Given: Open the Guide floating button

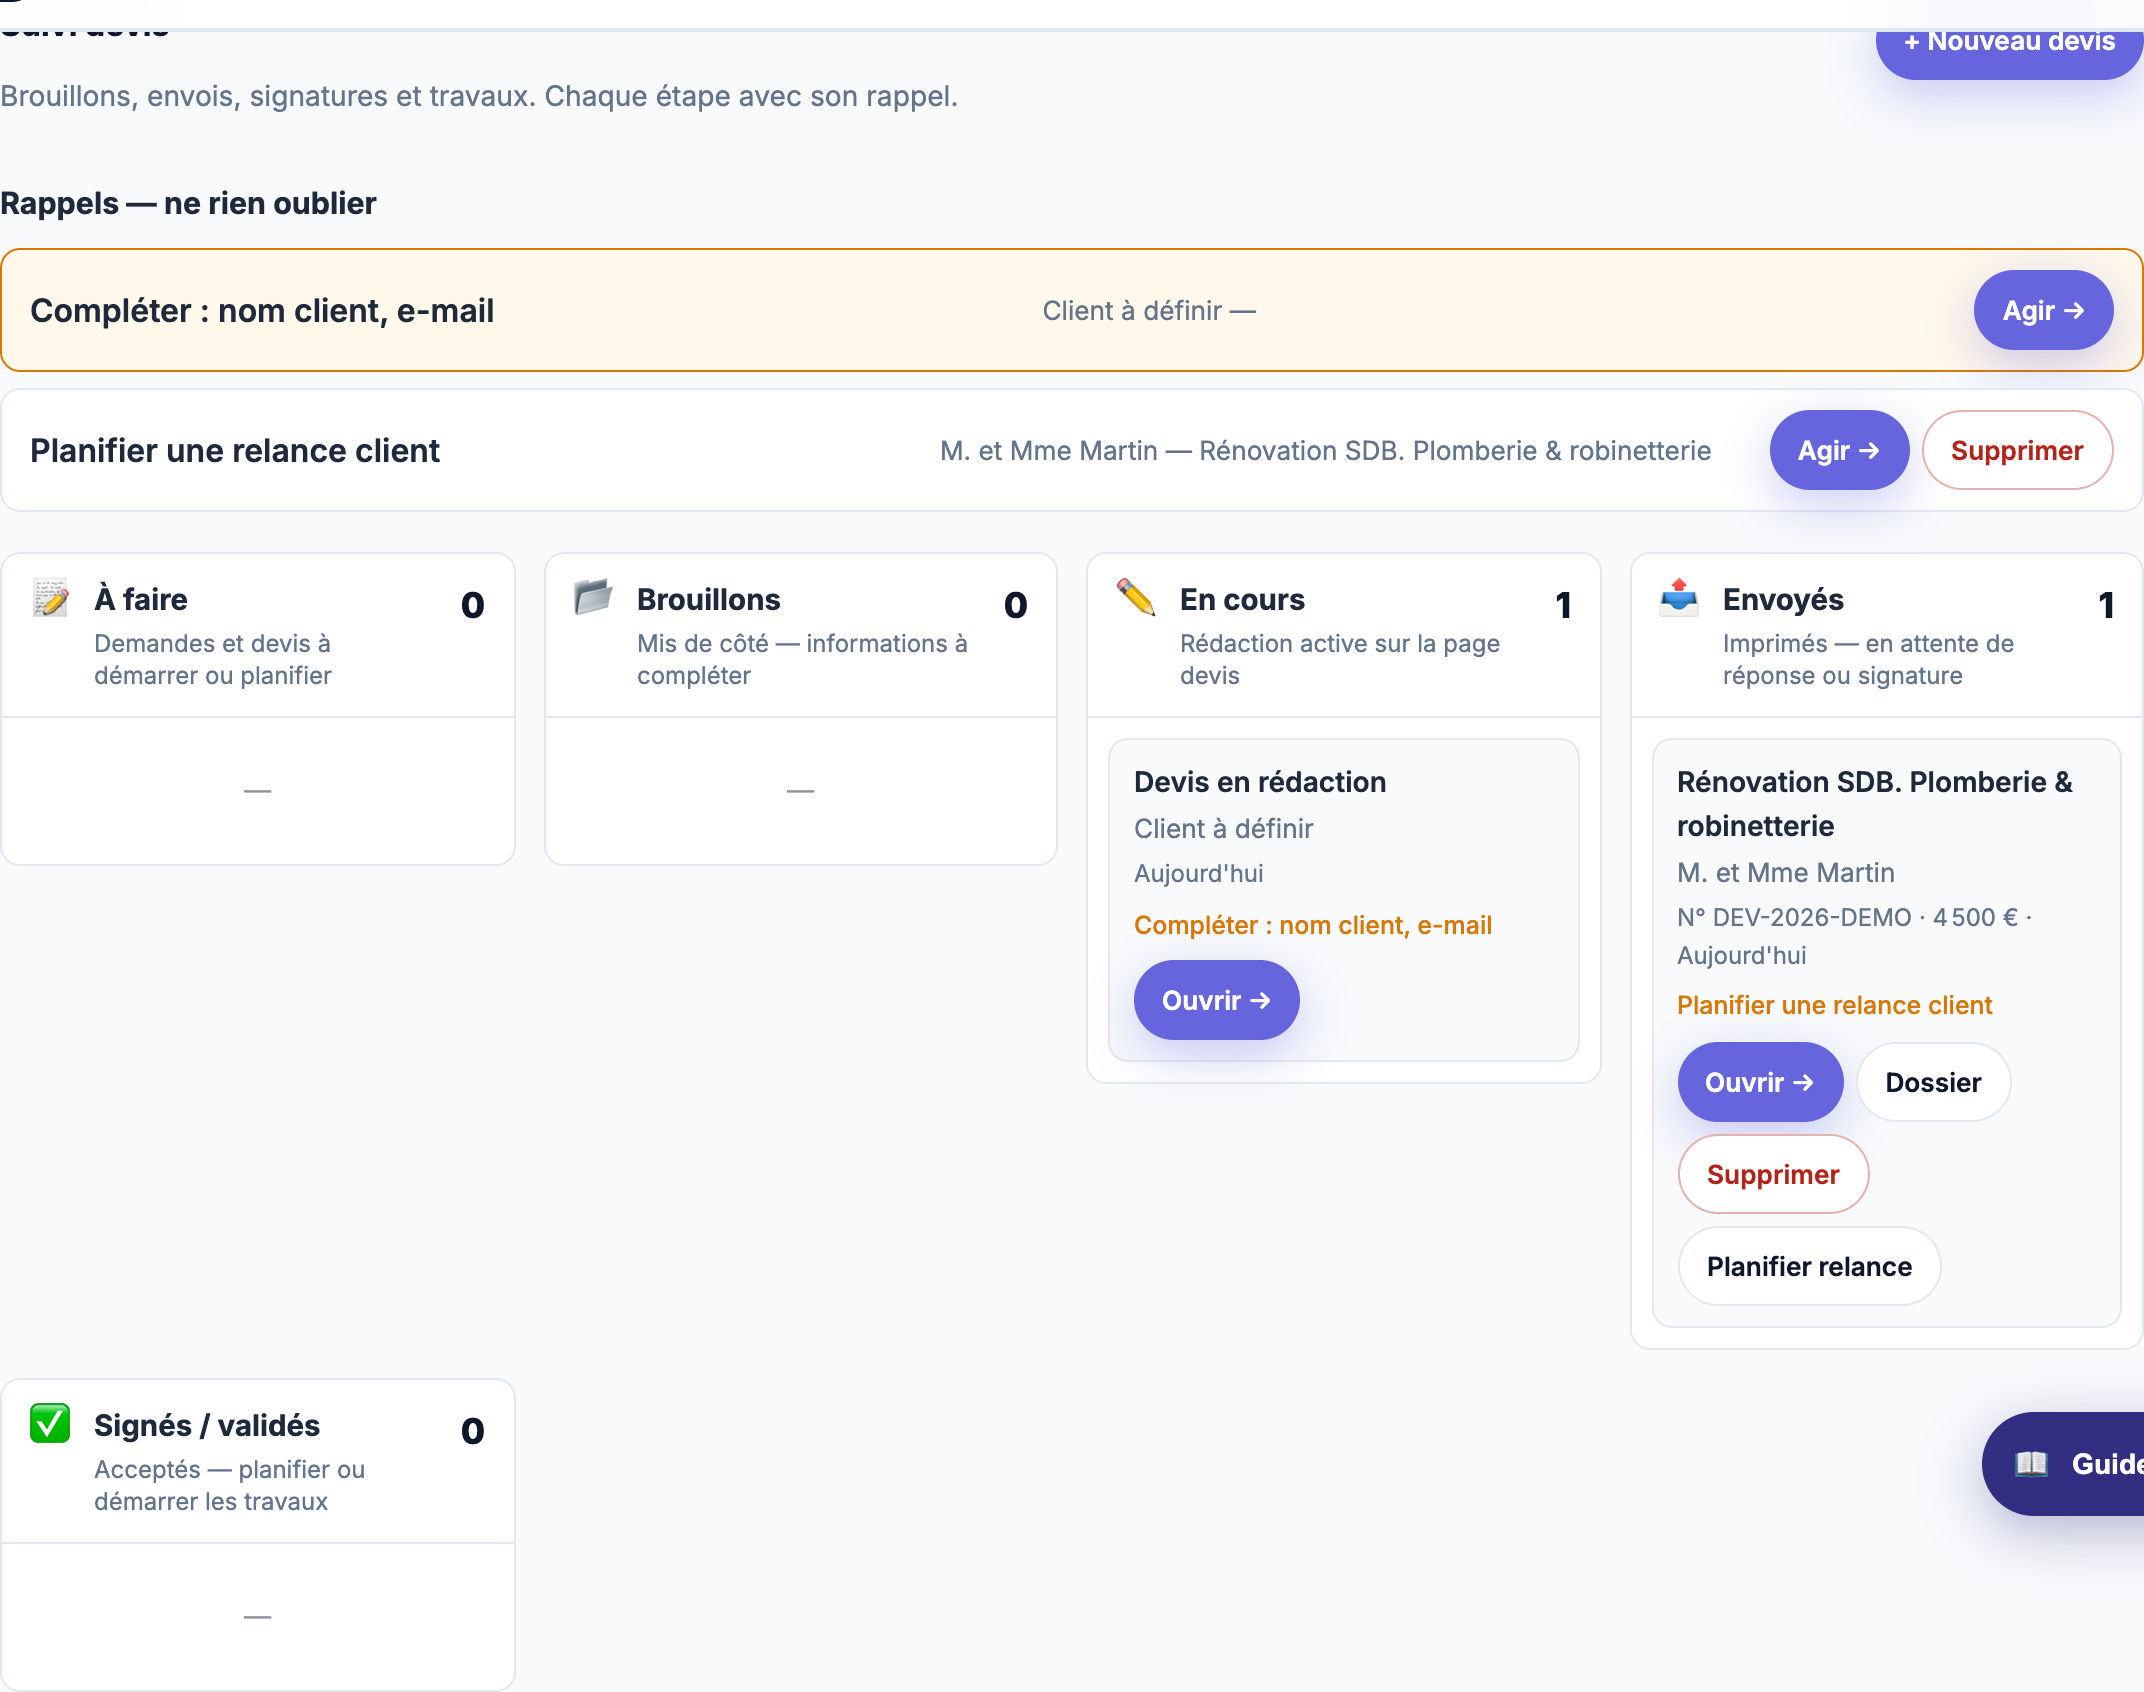Looking at the screenshot, I should [x=2064, y=1464].
